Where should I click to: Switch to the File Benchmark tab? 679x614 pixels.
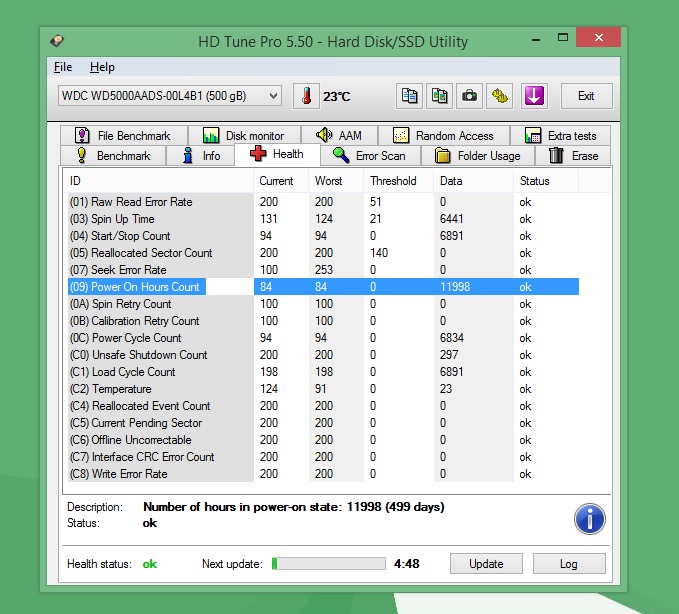124,136
